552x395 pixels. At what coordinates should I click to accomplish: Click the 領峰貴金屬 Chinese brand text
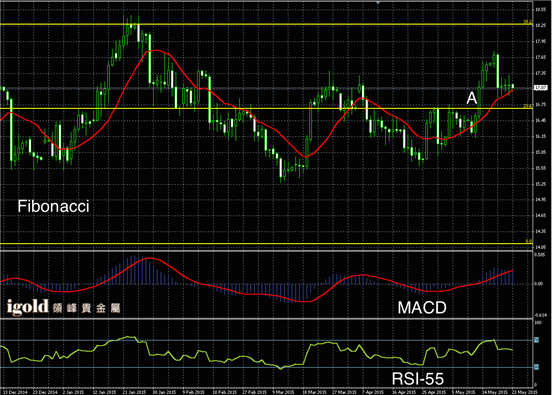pos(87,308)
